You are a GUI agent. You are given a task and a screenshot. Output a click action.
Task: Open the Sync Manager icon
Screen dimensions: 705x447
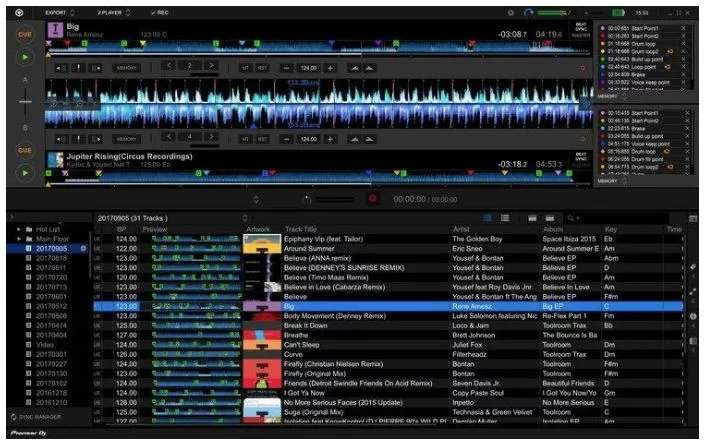[x=14, y=417]
